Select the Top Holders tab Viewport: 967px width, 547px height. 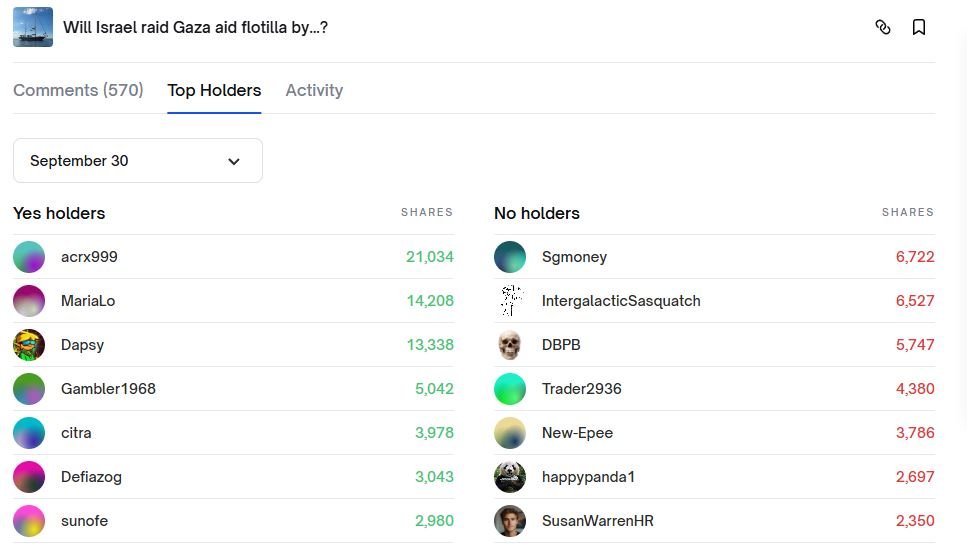tap(214, 90)
